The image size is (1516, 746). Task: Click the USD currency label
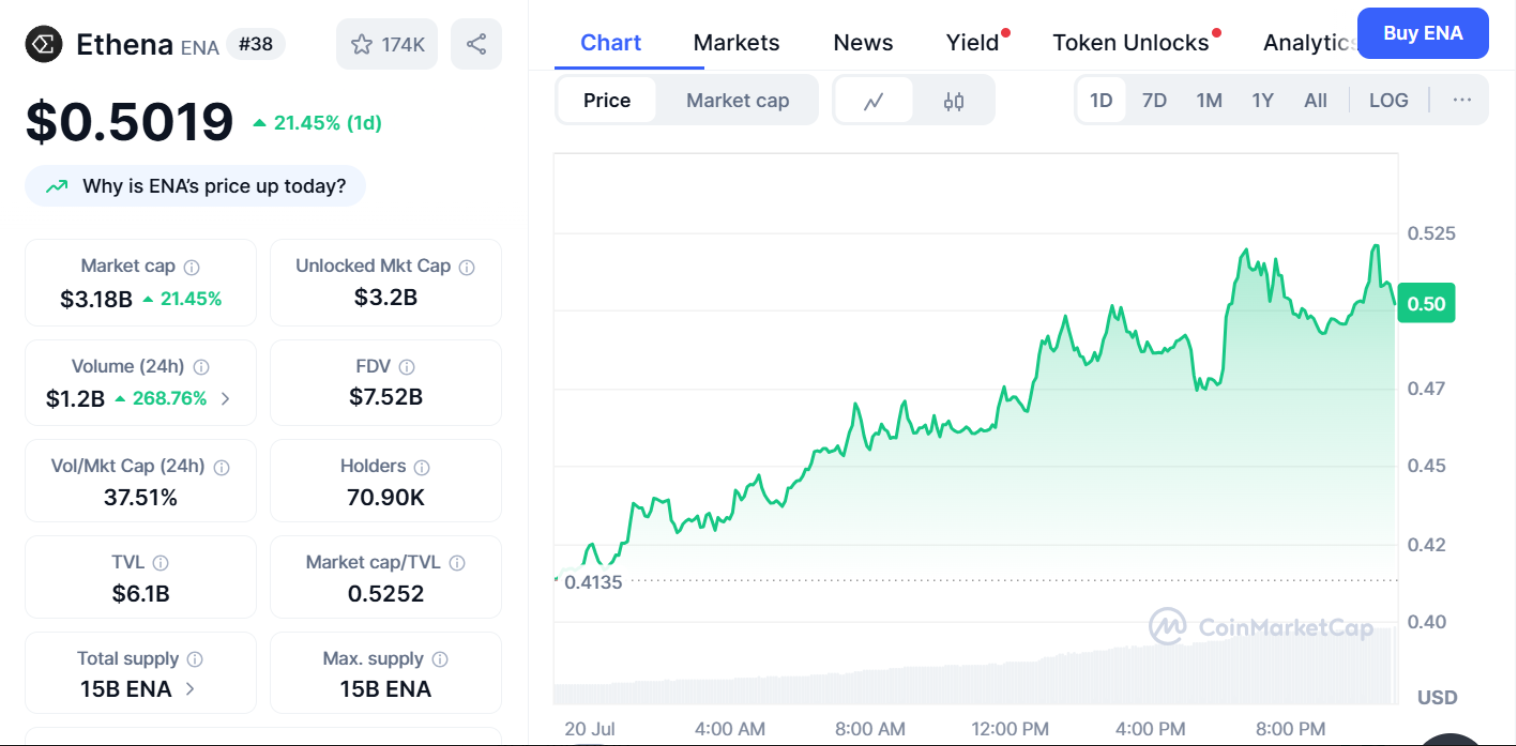(x=1437, y=697)
